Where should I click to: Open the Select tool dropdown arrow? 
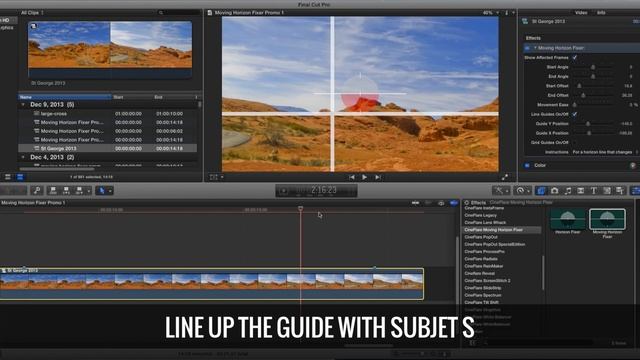coord(110,191)
